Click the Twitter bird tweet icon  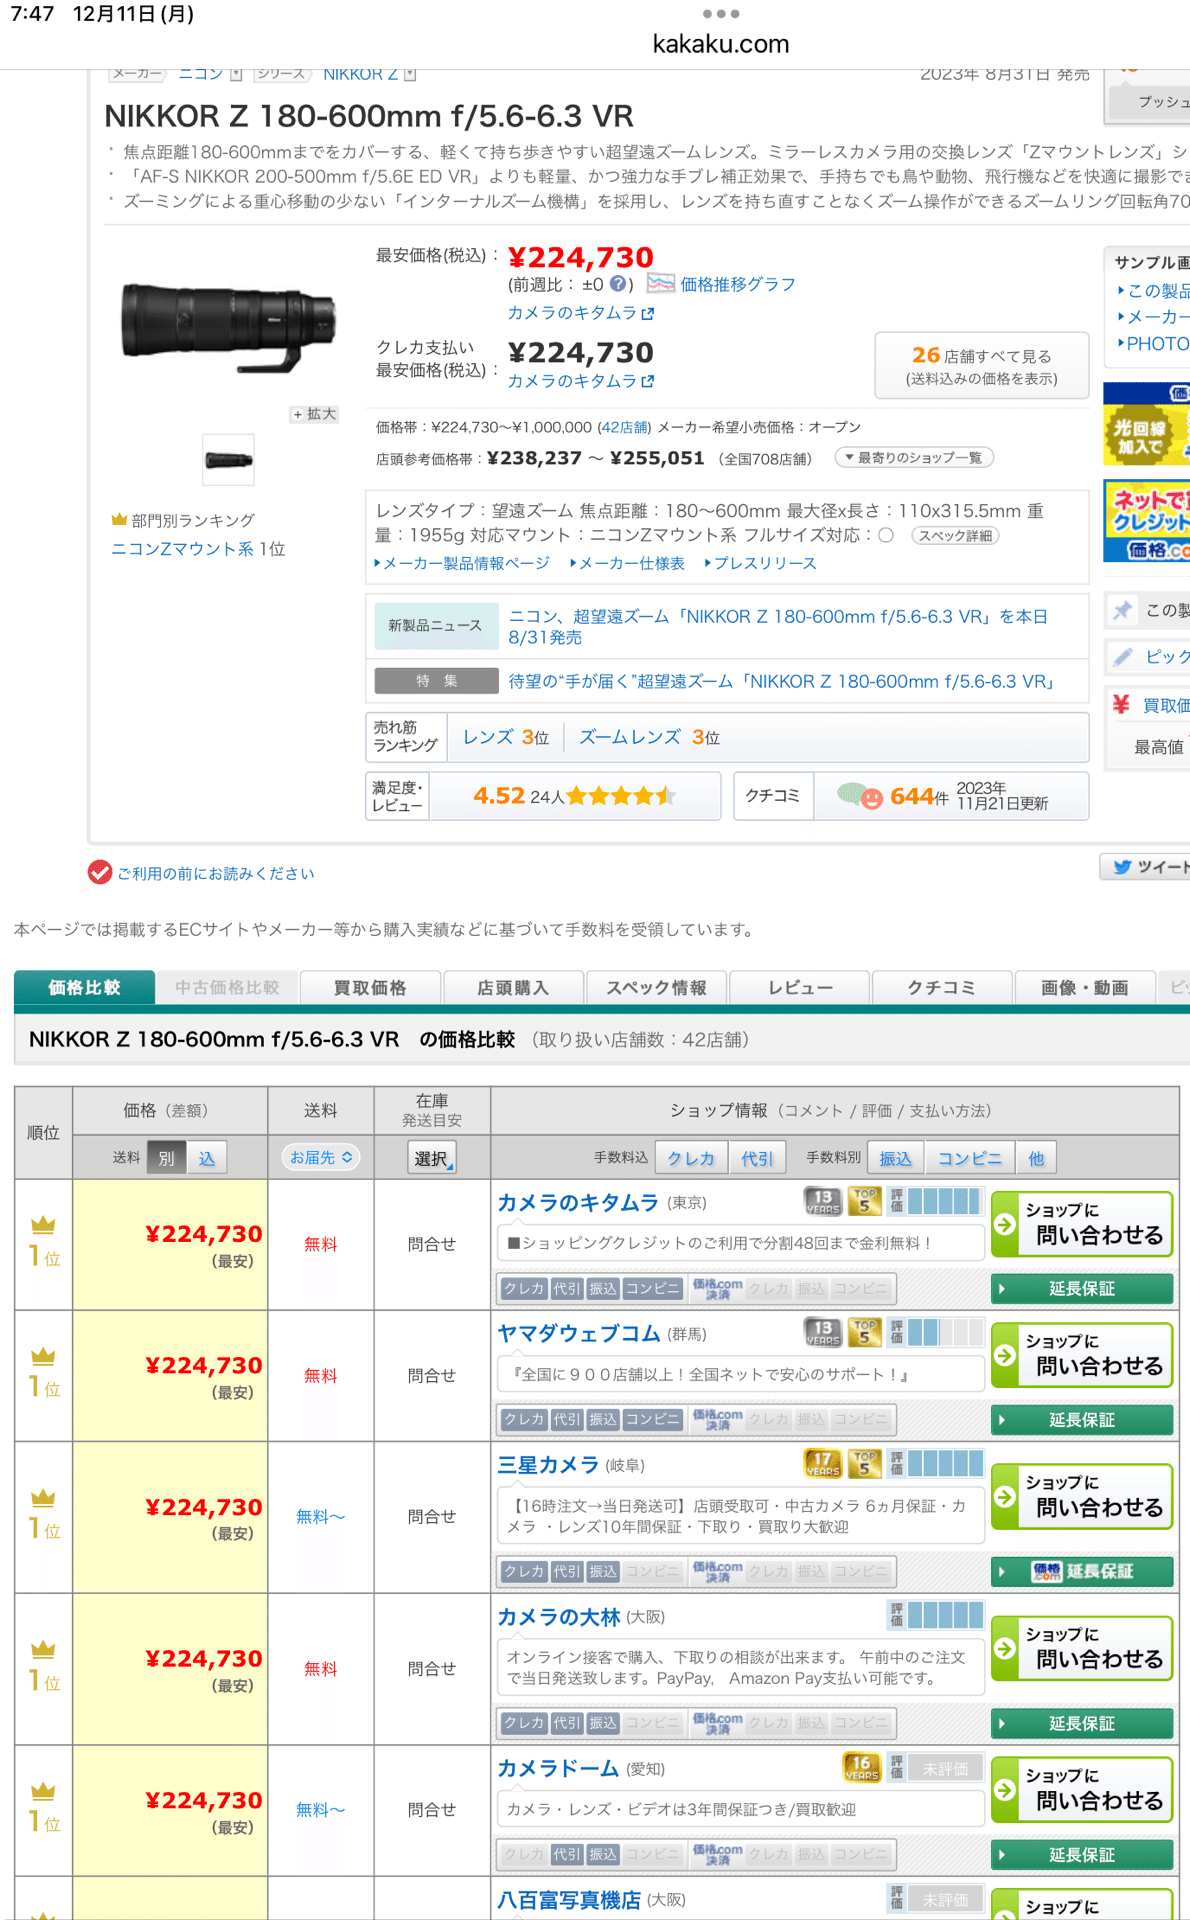tap(1122, 867)
